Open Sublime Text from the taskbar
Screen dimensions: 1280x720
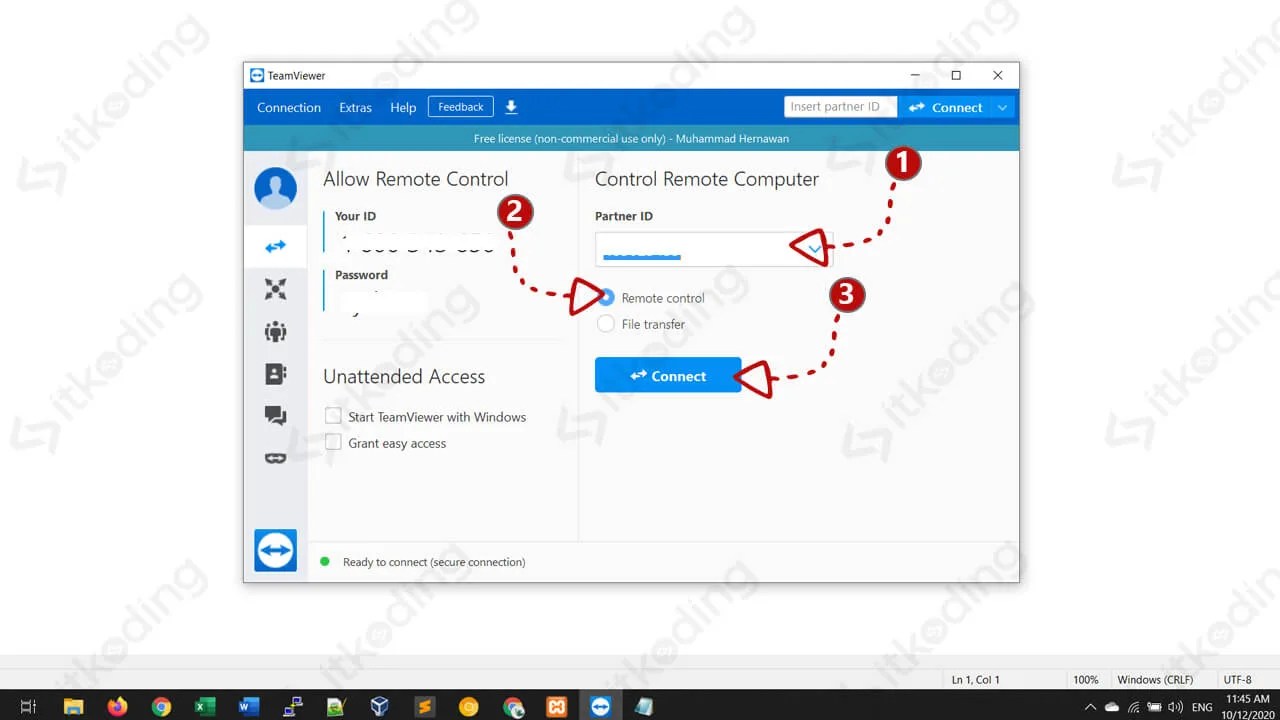424,706
